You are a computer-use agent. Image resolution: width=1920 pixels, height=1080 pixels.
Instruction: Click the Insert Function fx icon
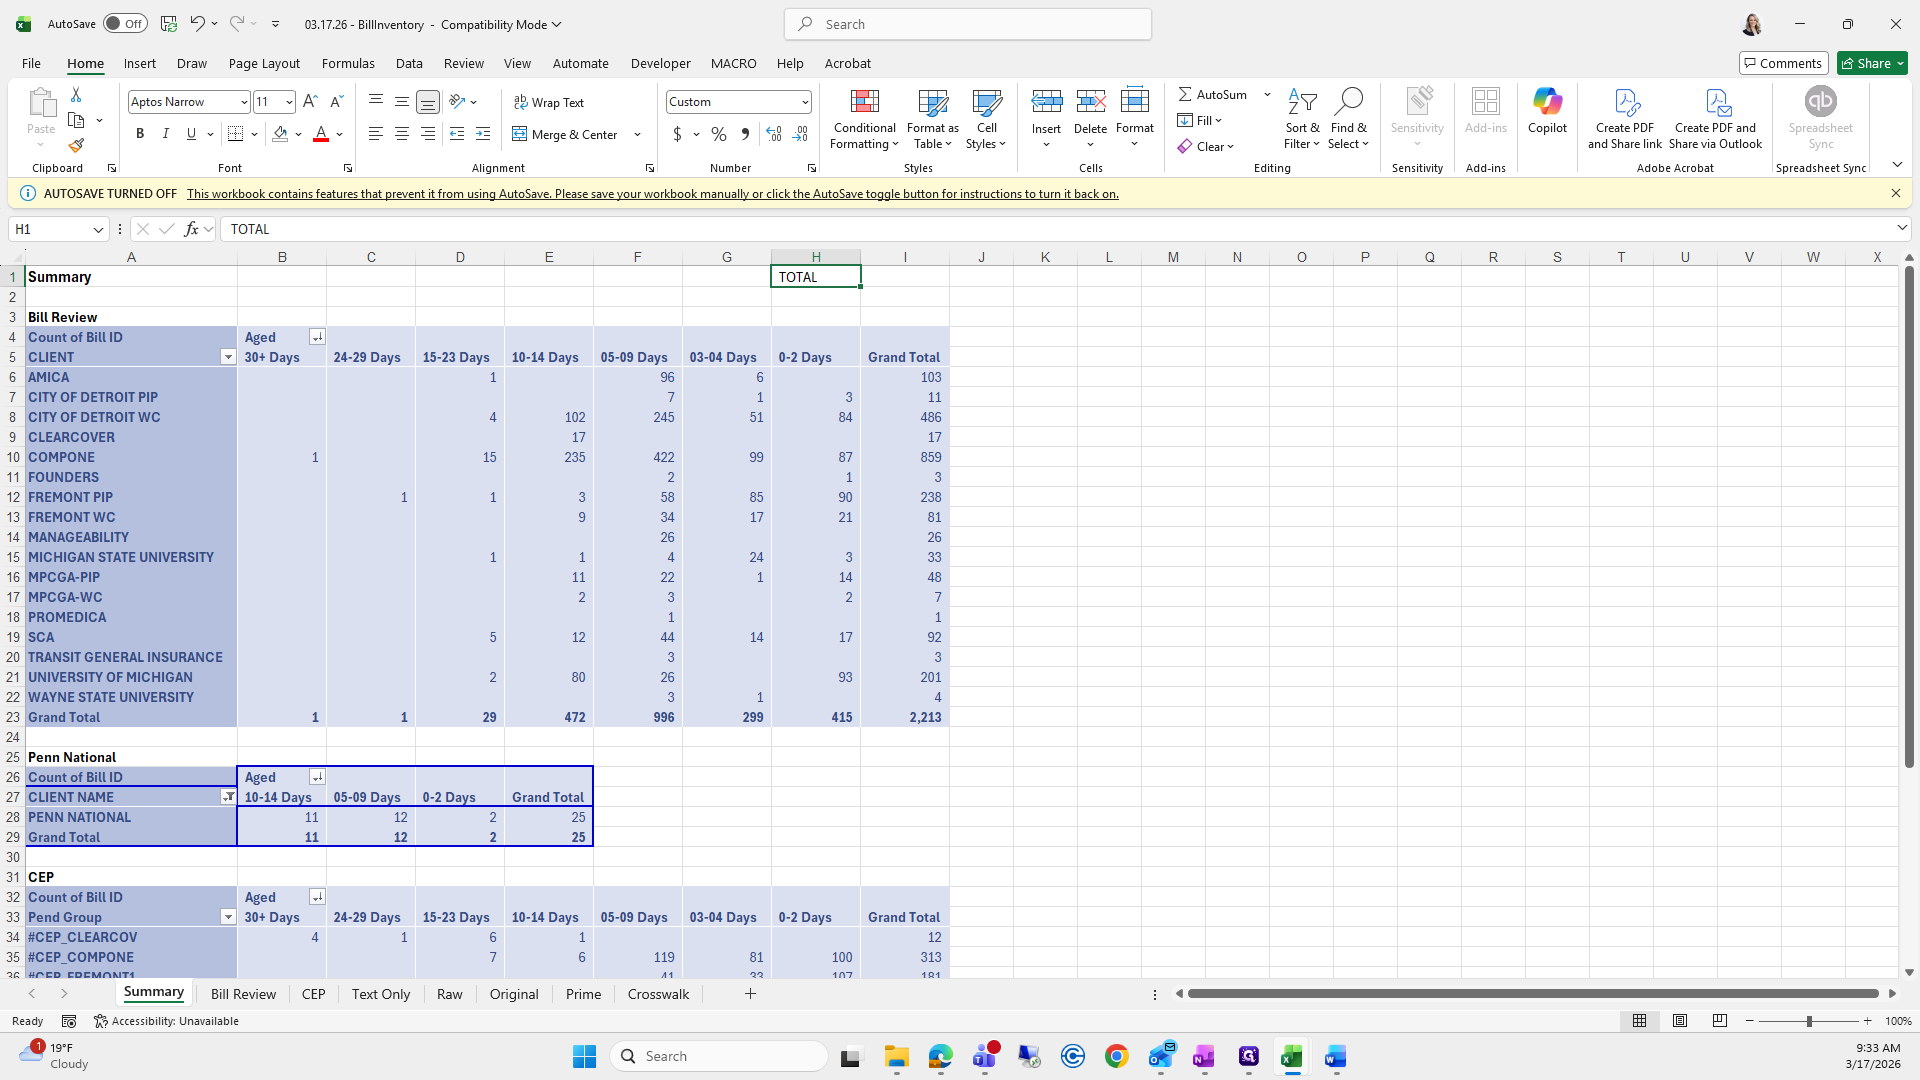(191, 229)
